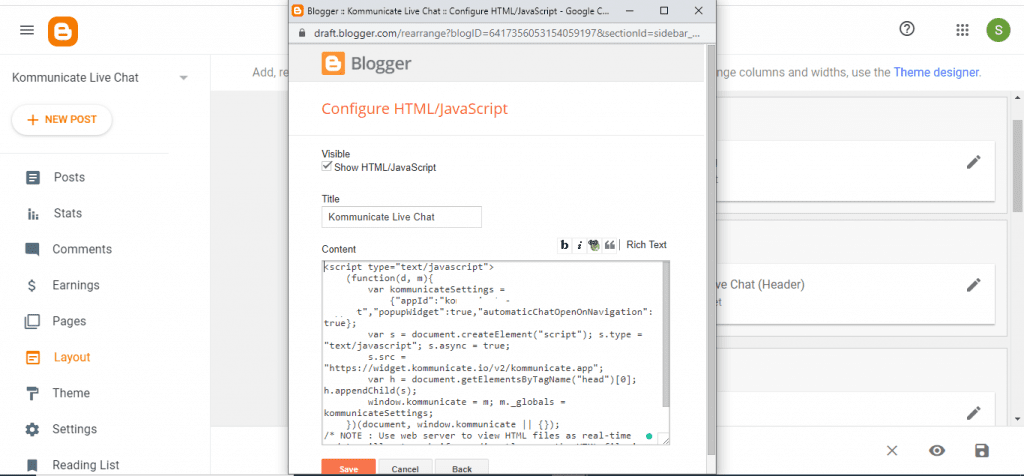
Task: Open the Theme designer link
Action: 936,72
